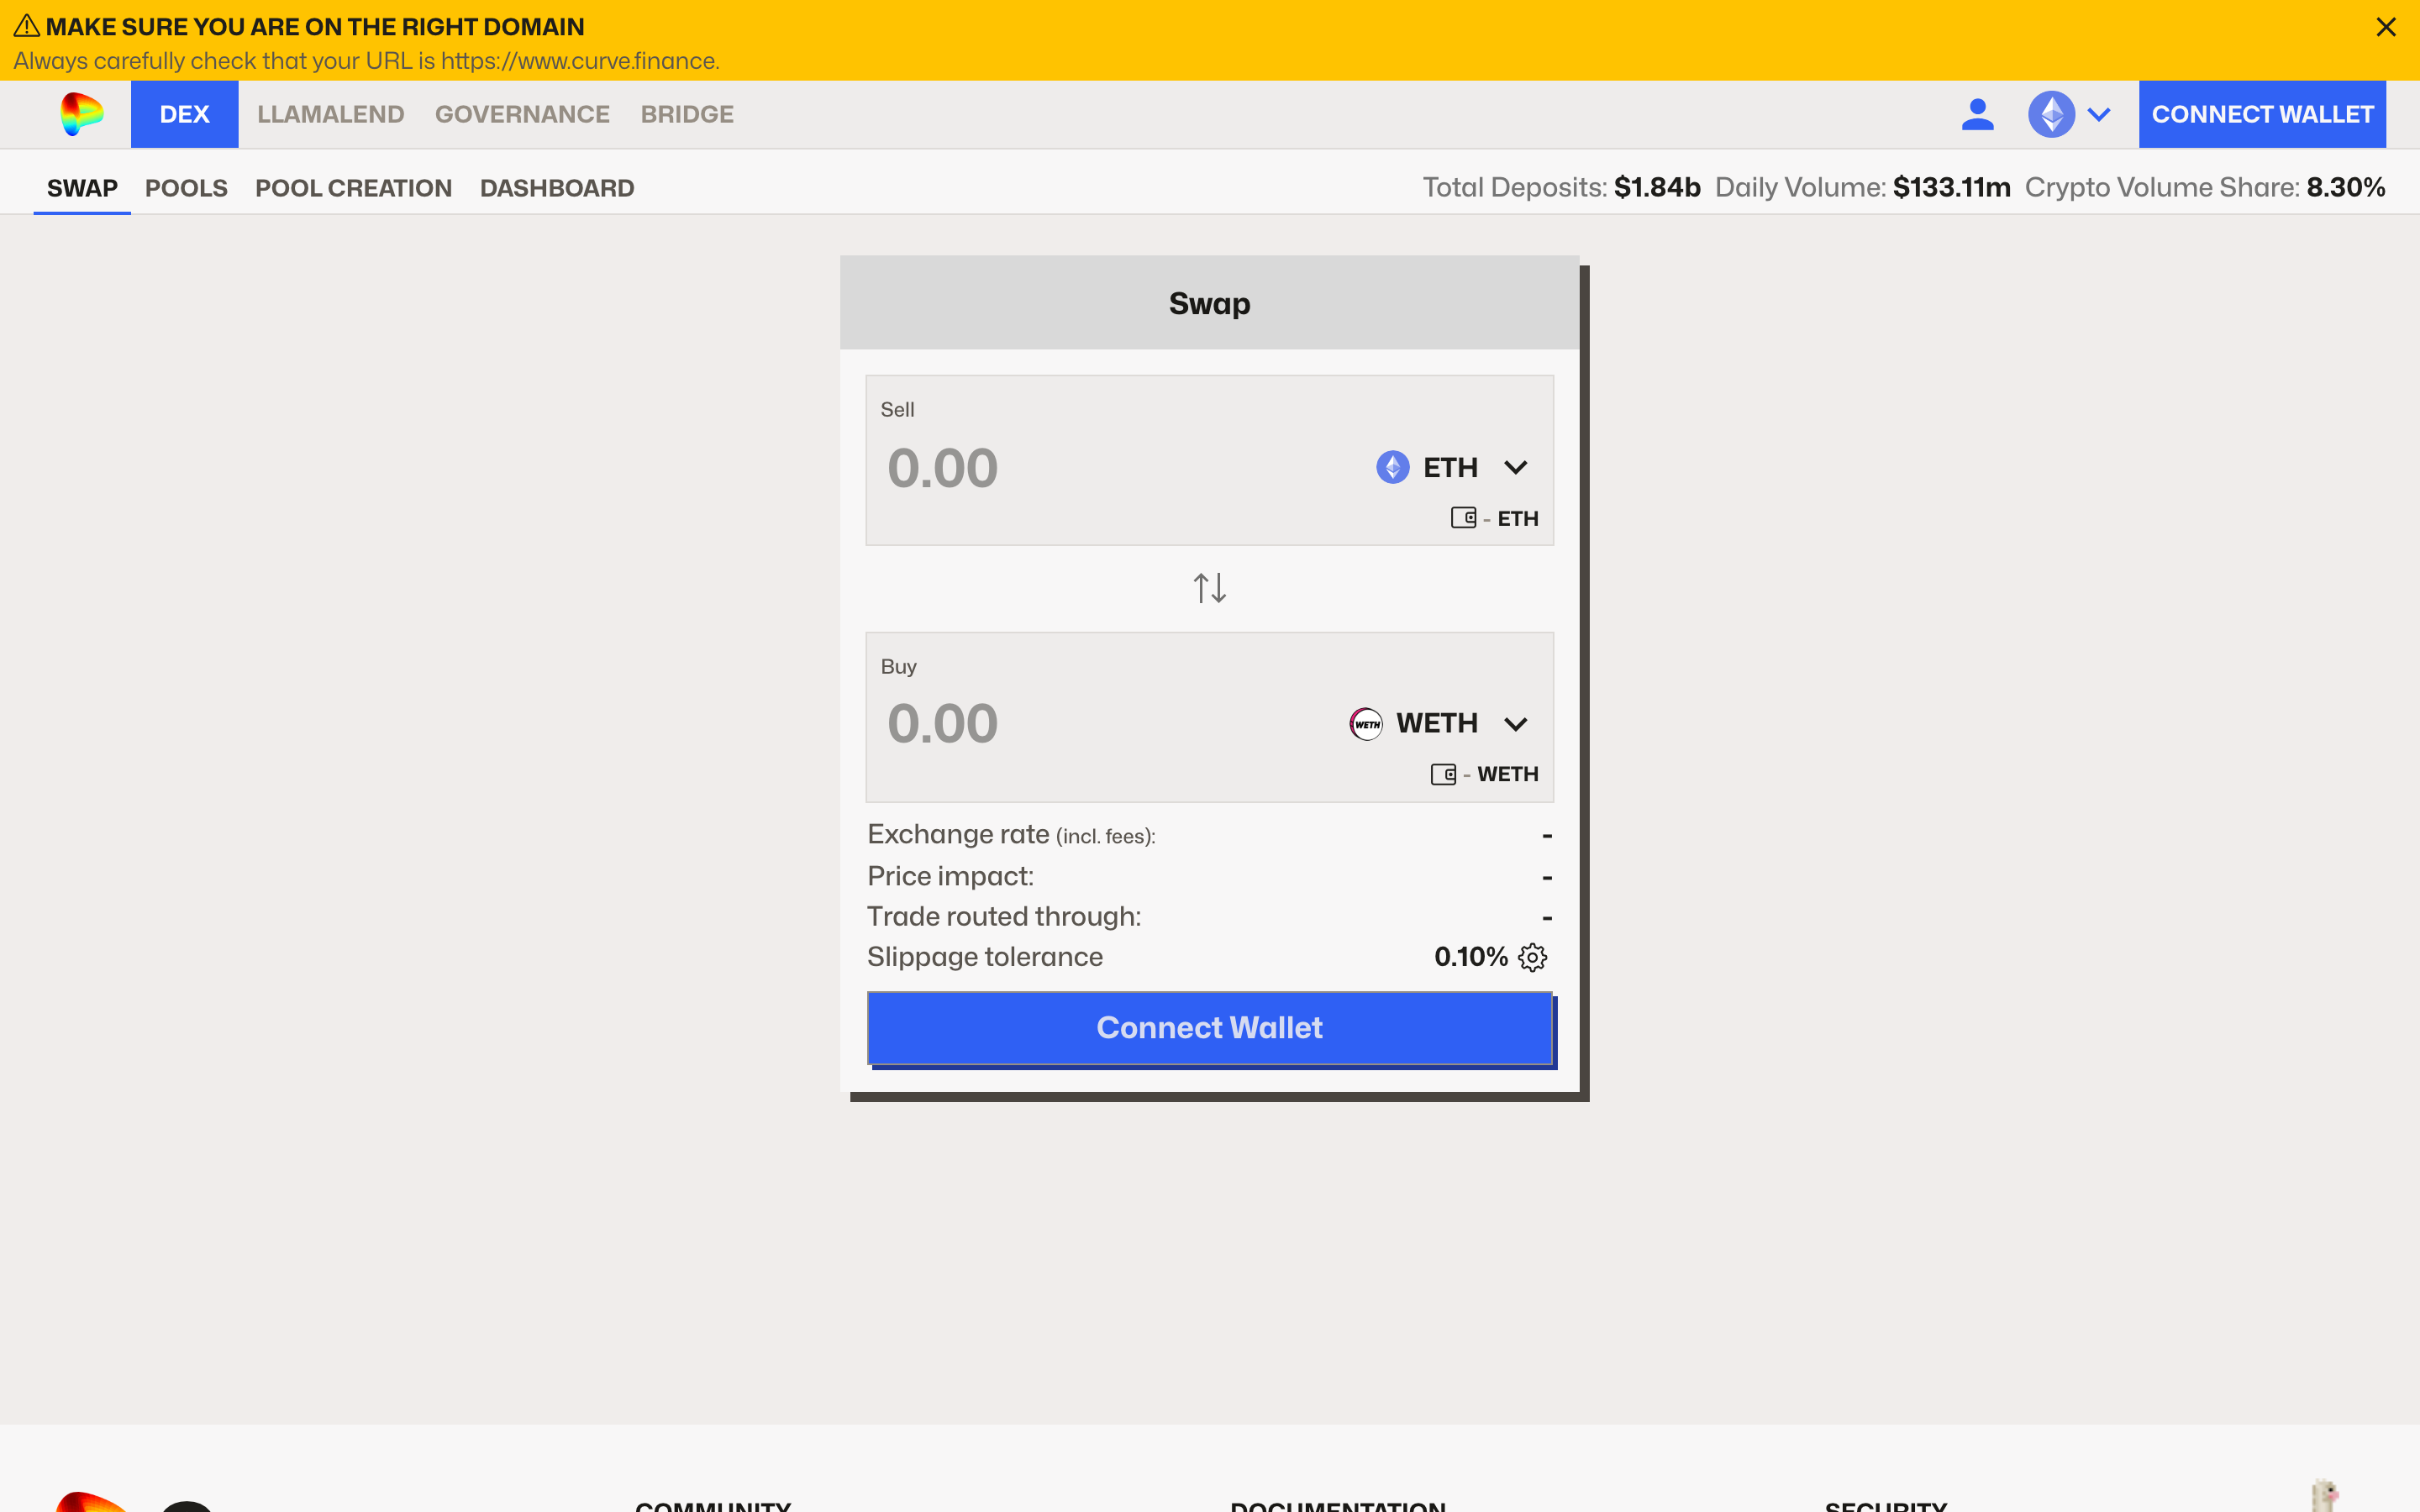
Task: Open the Bridge navigation item
Action: tap(686, 114)
